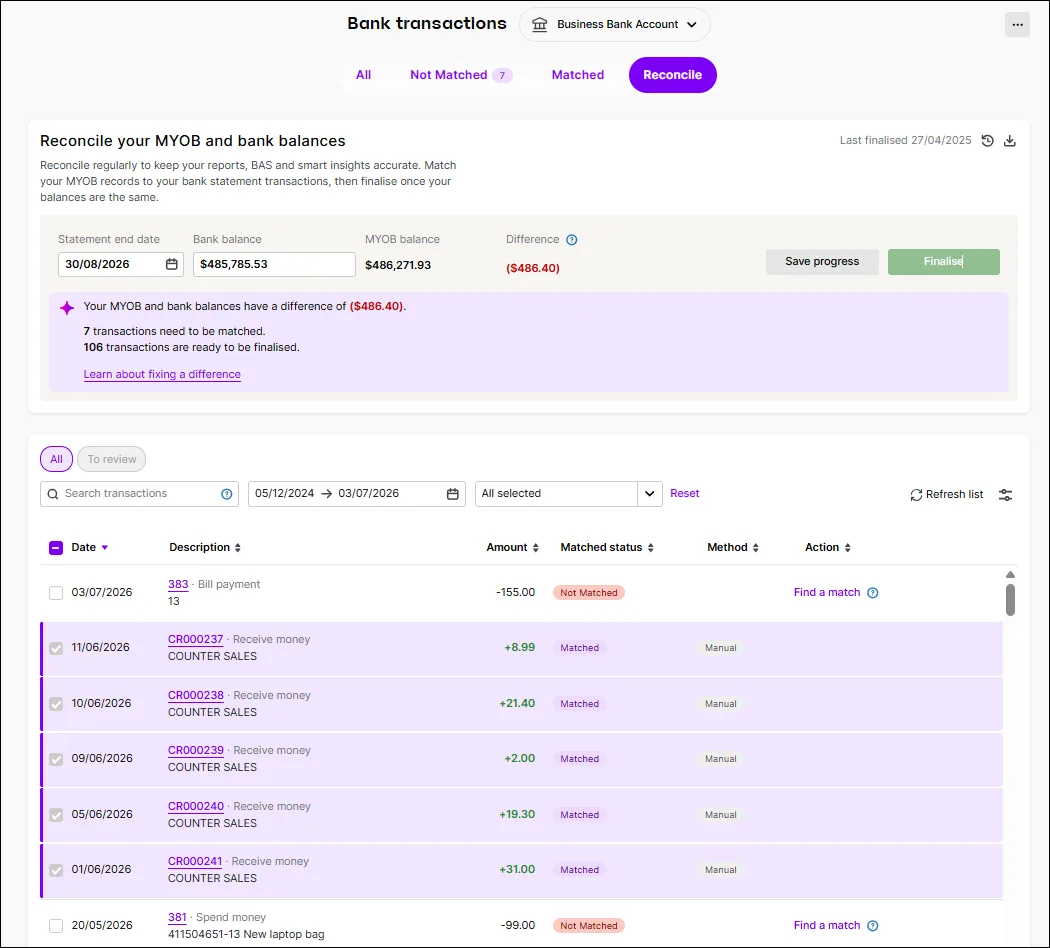Image resolution: width=1050 pixels, height=948 pixels.
Task: Click the search transactions help icon
Action: pos(226,494)
